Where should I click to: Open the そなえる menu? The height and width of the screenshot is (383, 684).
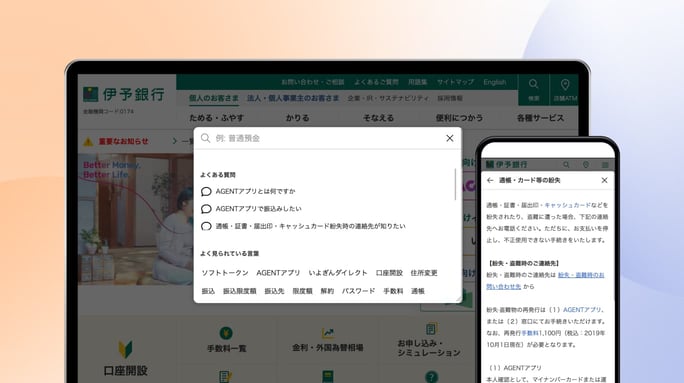[x=379, y=118]
